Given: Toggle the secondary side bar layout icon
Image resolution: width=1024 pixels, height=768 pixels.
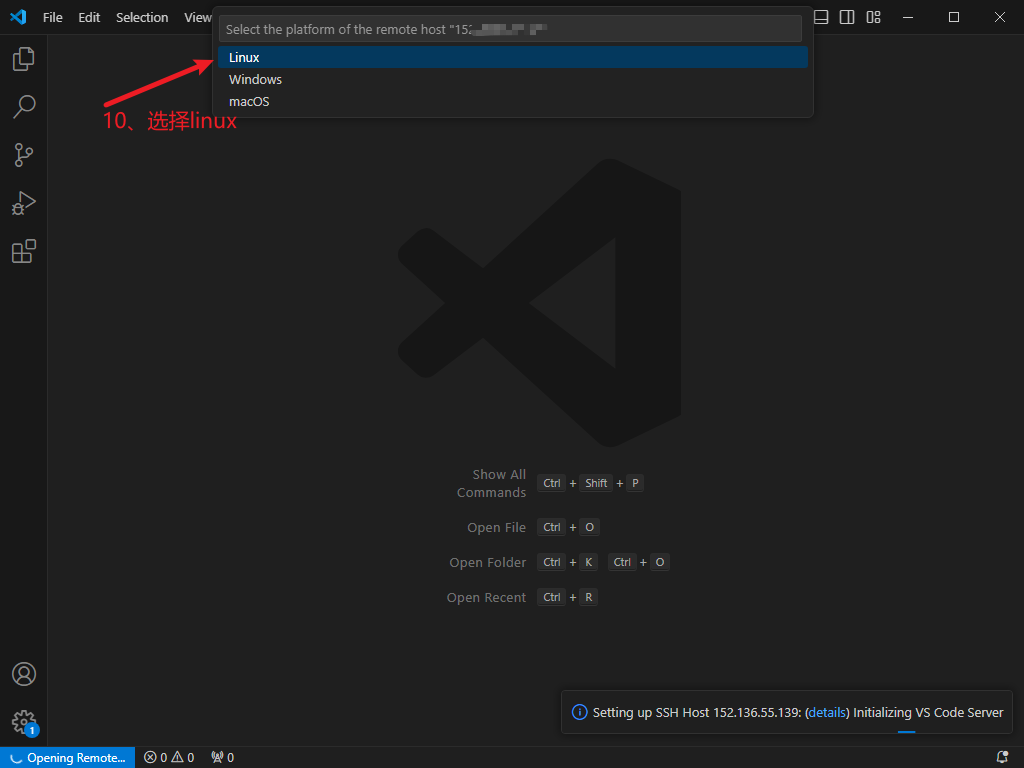Looking at the screenshot, I should (x=847, y=17).
